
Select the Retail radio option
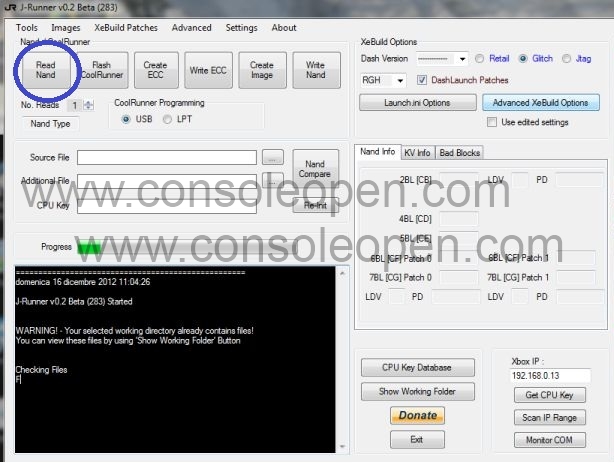479,59
